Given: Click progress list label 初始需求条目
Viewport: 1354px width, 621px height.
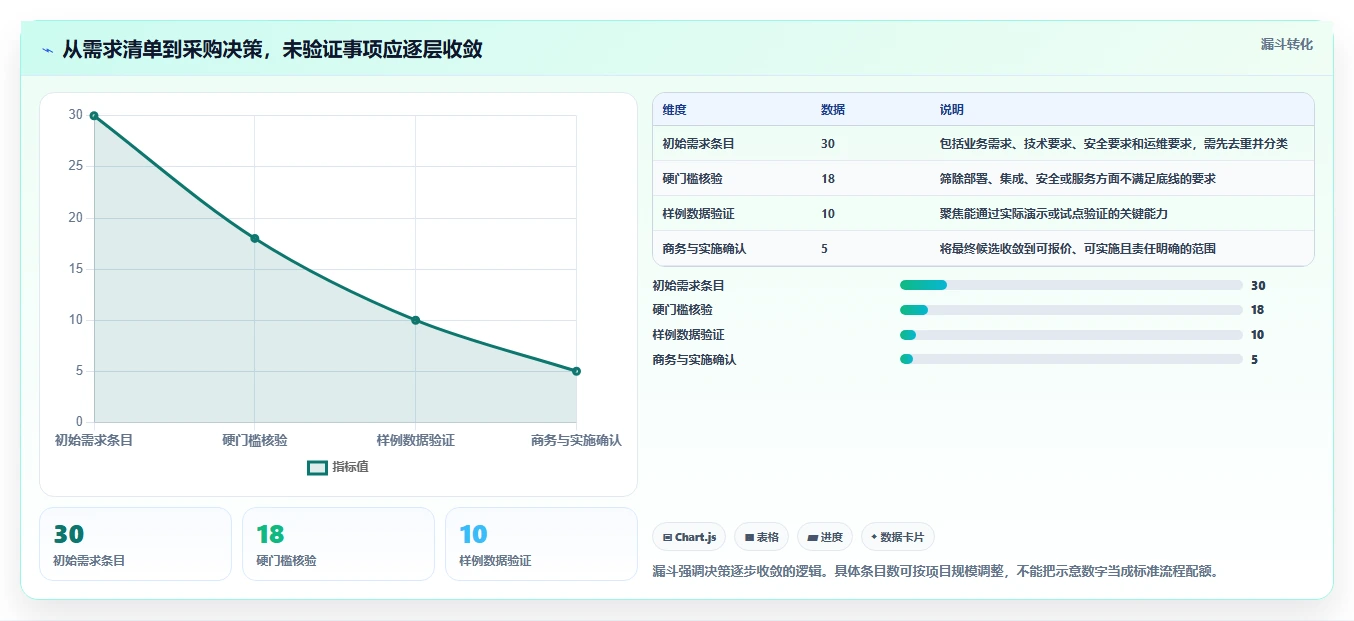Looking at the screenshot, I should [x=689, y=285].
